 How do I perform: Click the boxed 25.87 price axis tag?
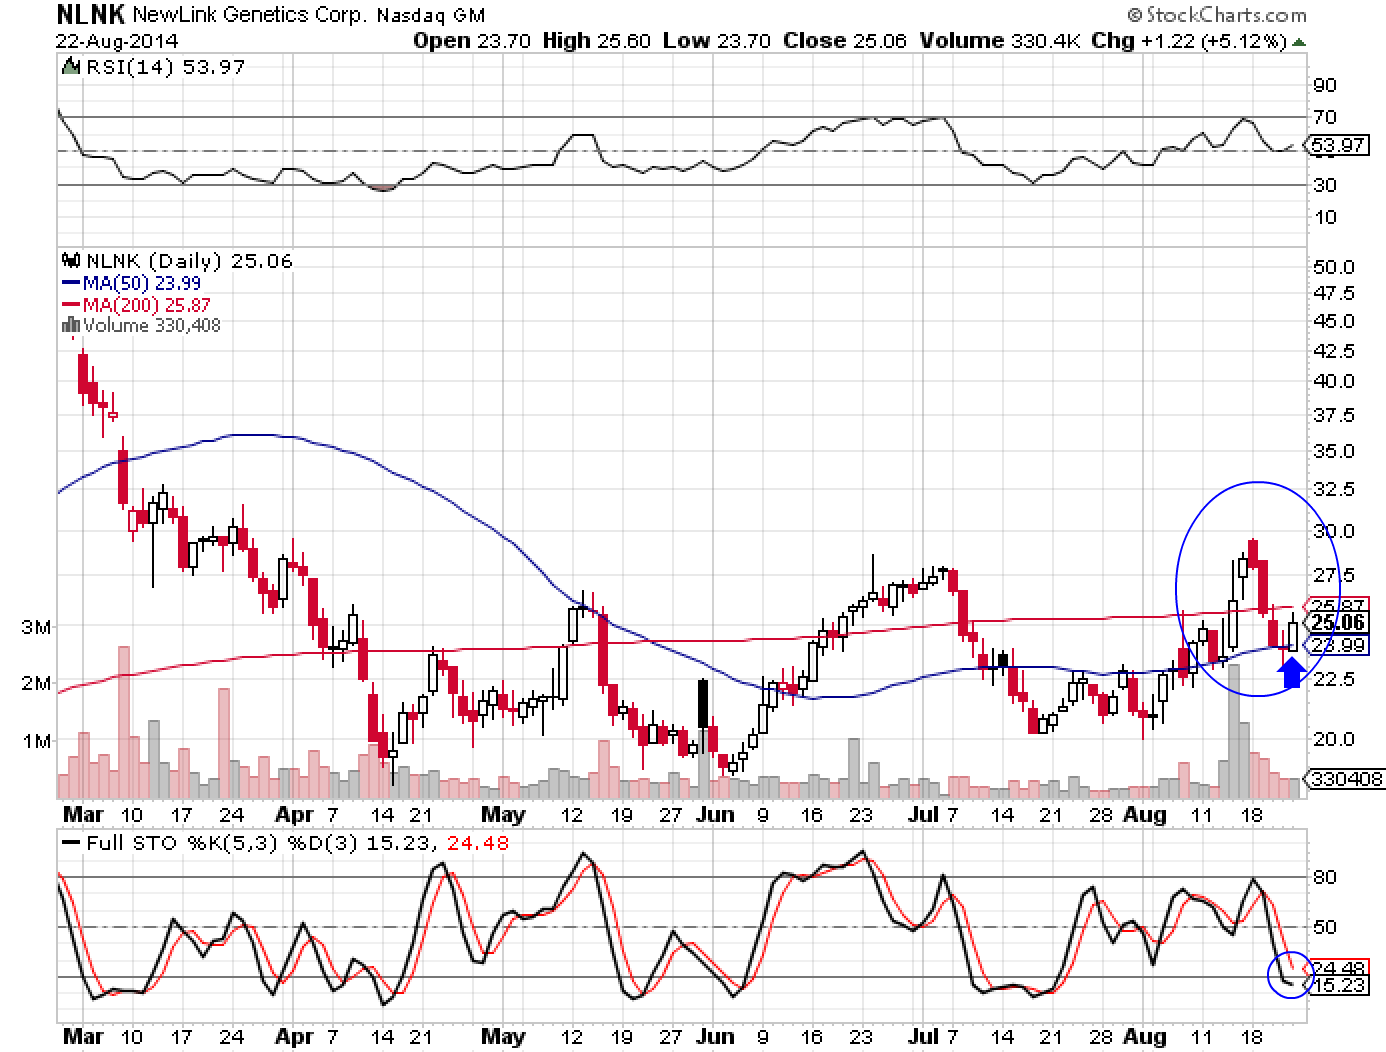(x=1338, y=606)
